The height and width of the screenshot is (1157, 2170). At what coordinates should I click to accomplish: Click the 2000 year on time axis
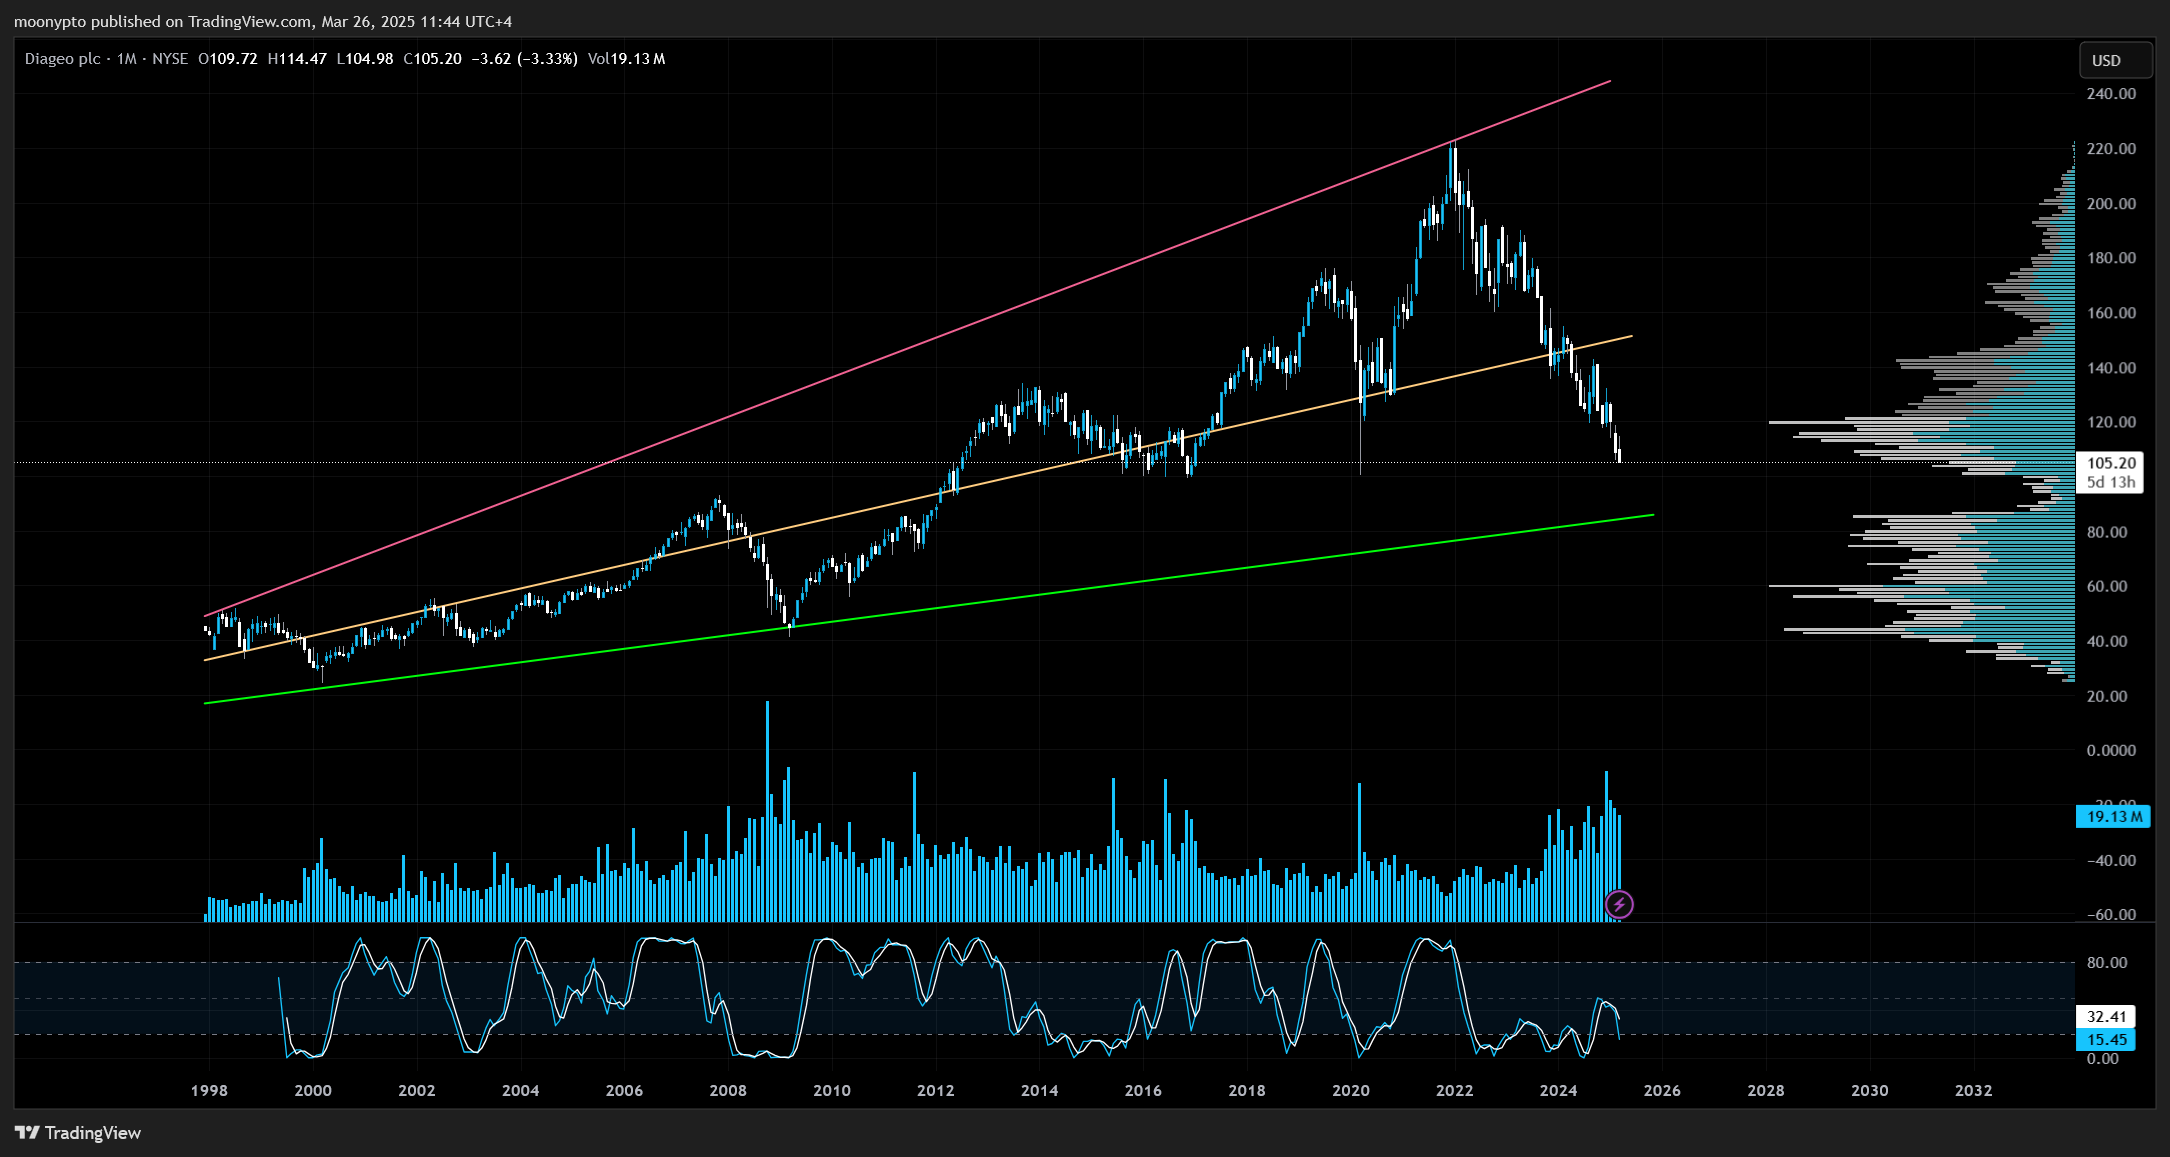[x=313, y=1091]
